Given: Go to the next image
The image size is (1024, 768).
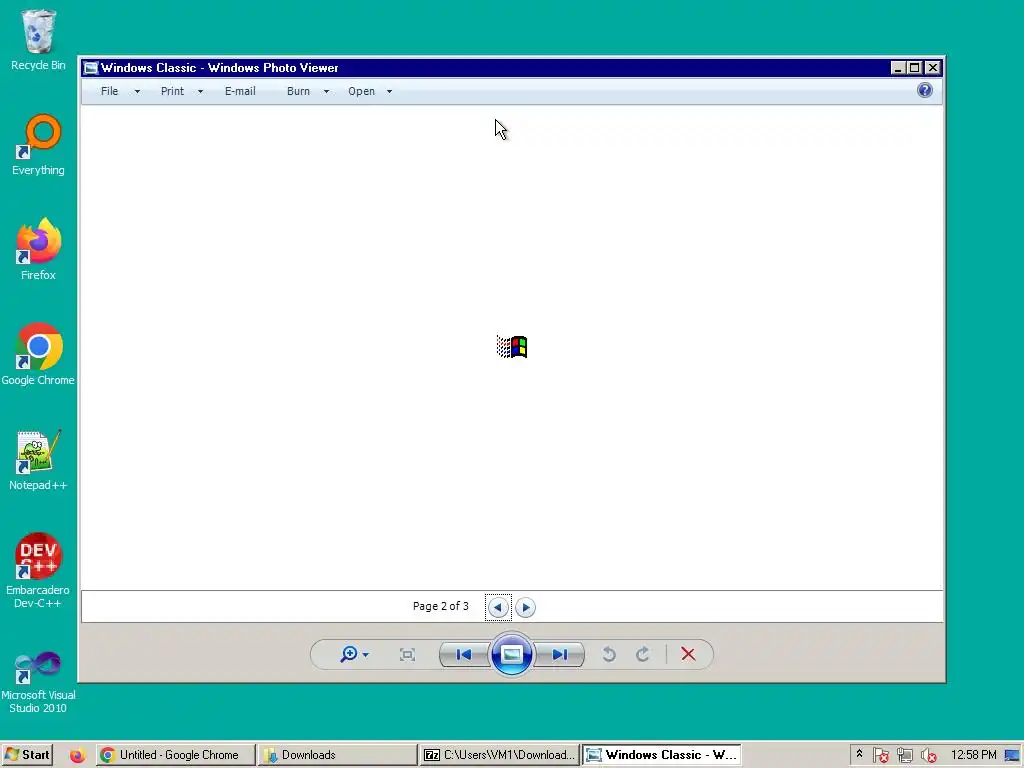Looking at the screenshot, I should coord(560,654).
